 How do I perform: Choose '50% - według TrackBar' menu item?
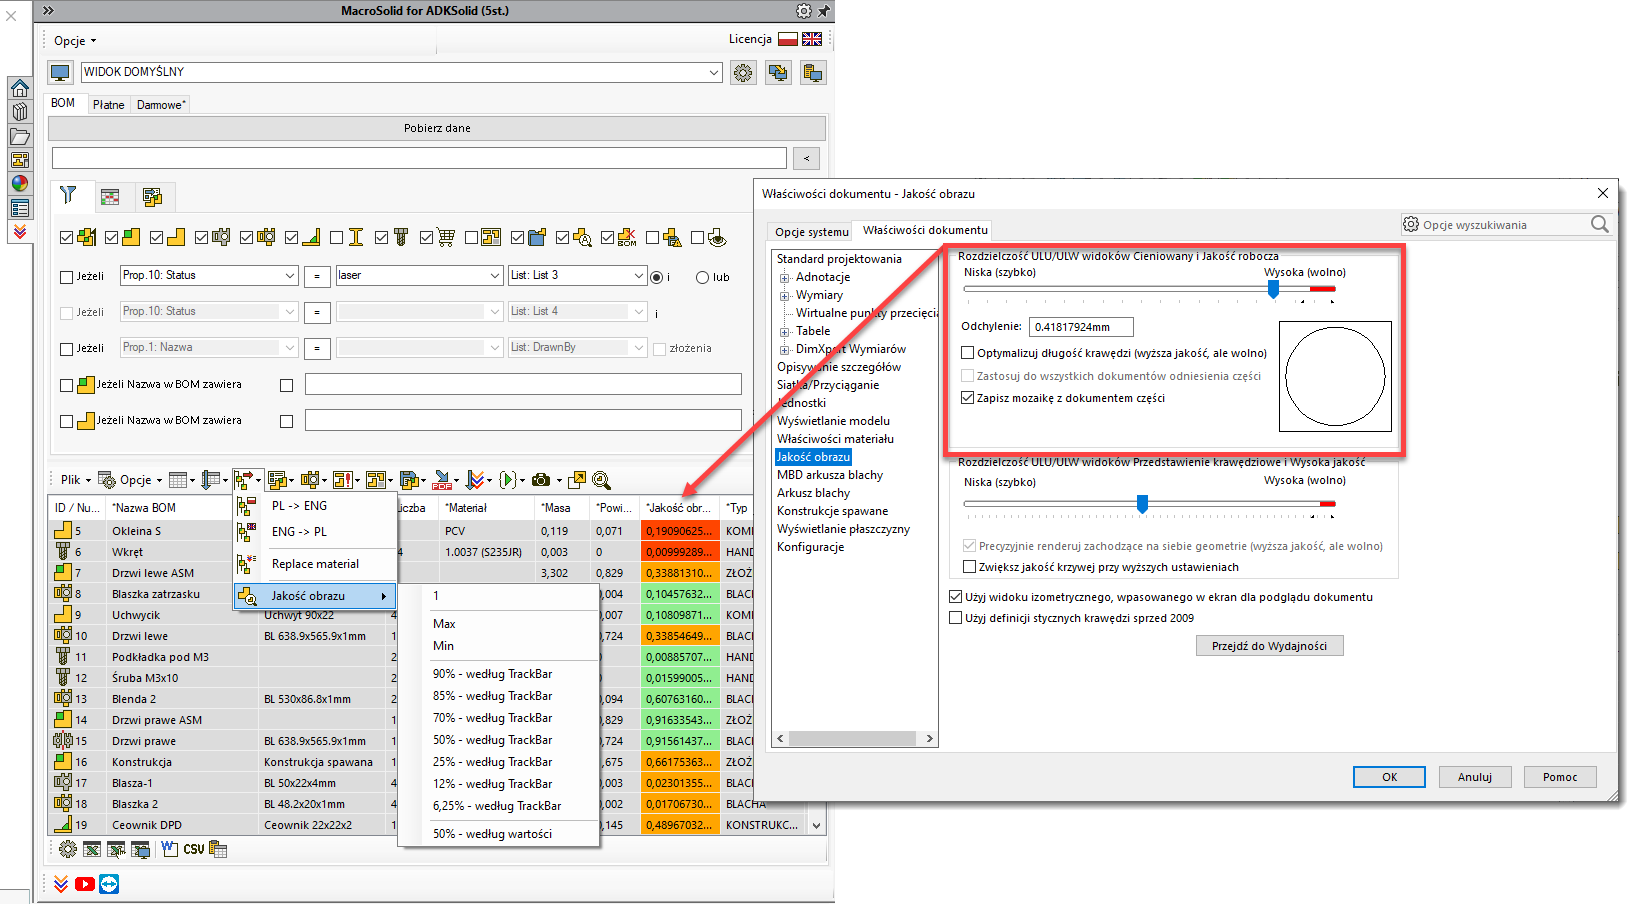pos(492,740)
